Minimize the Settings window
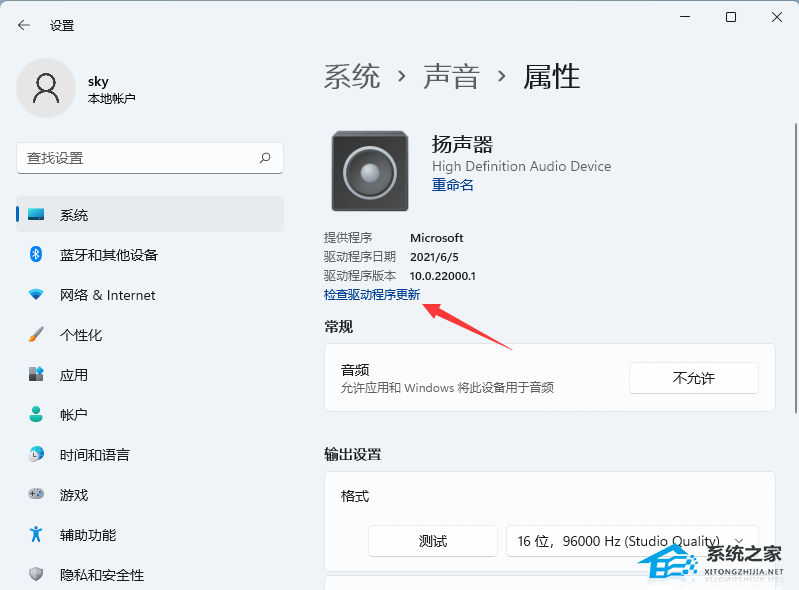 click(x=685, y=17)
